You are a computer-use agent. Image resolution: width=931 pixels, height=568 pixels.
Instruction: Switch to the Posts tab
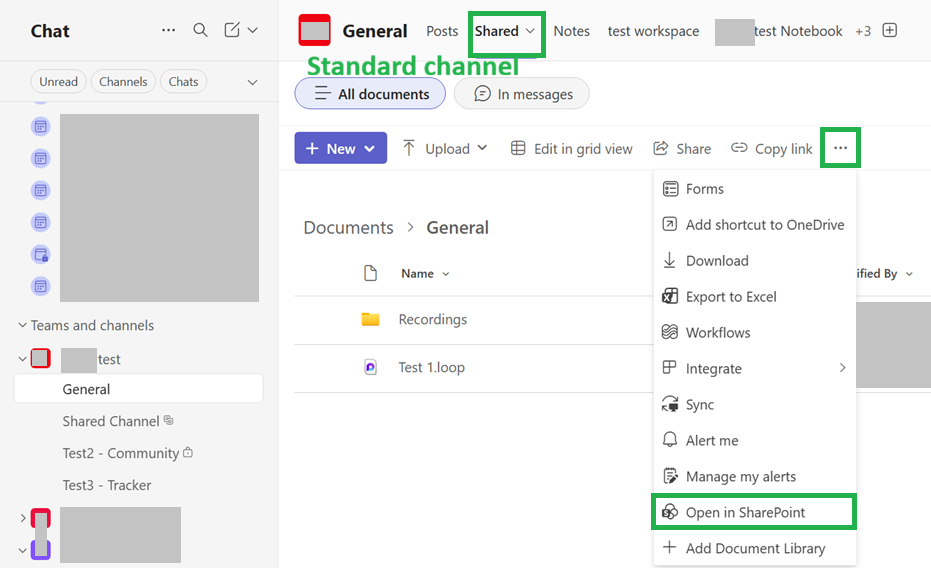[442, 31]
